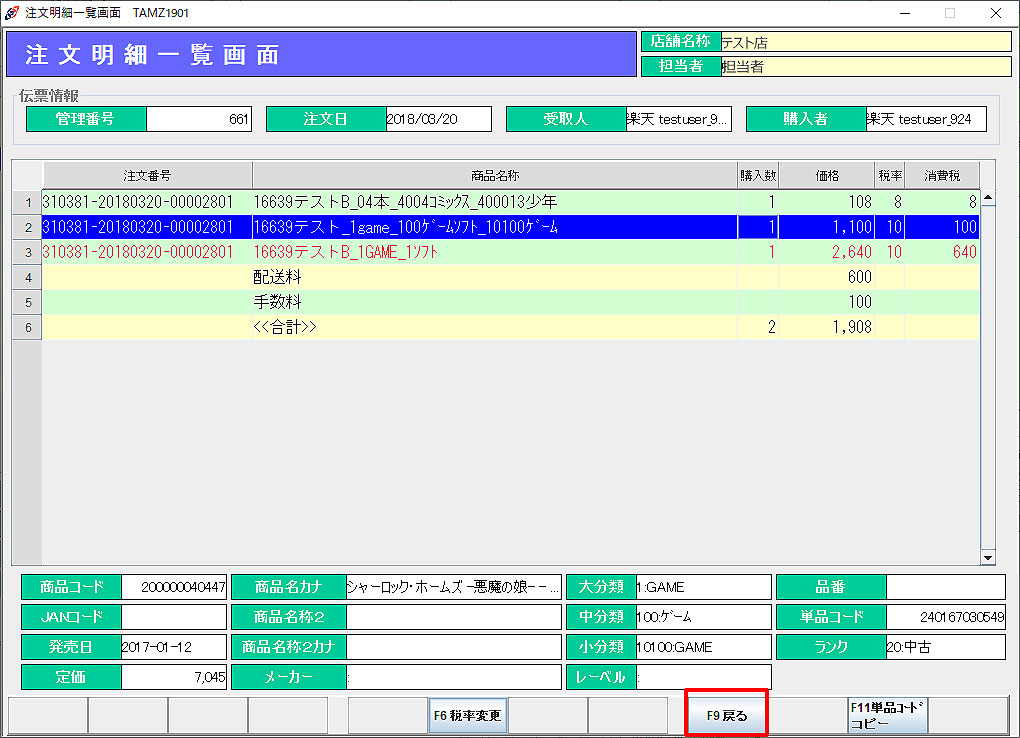This screenshot has height=738, width=1020.
Task: Select the 配送料 row in grid
Action: point(494,277)
